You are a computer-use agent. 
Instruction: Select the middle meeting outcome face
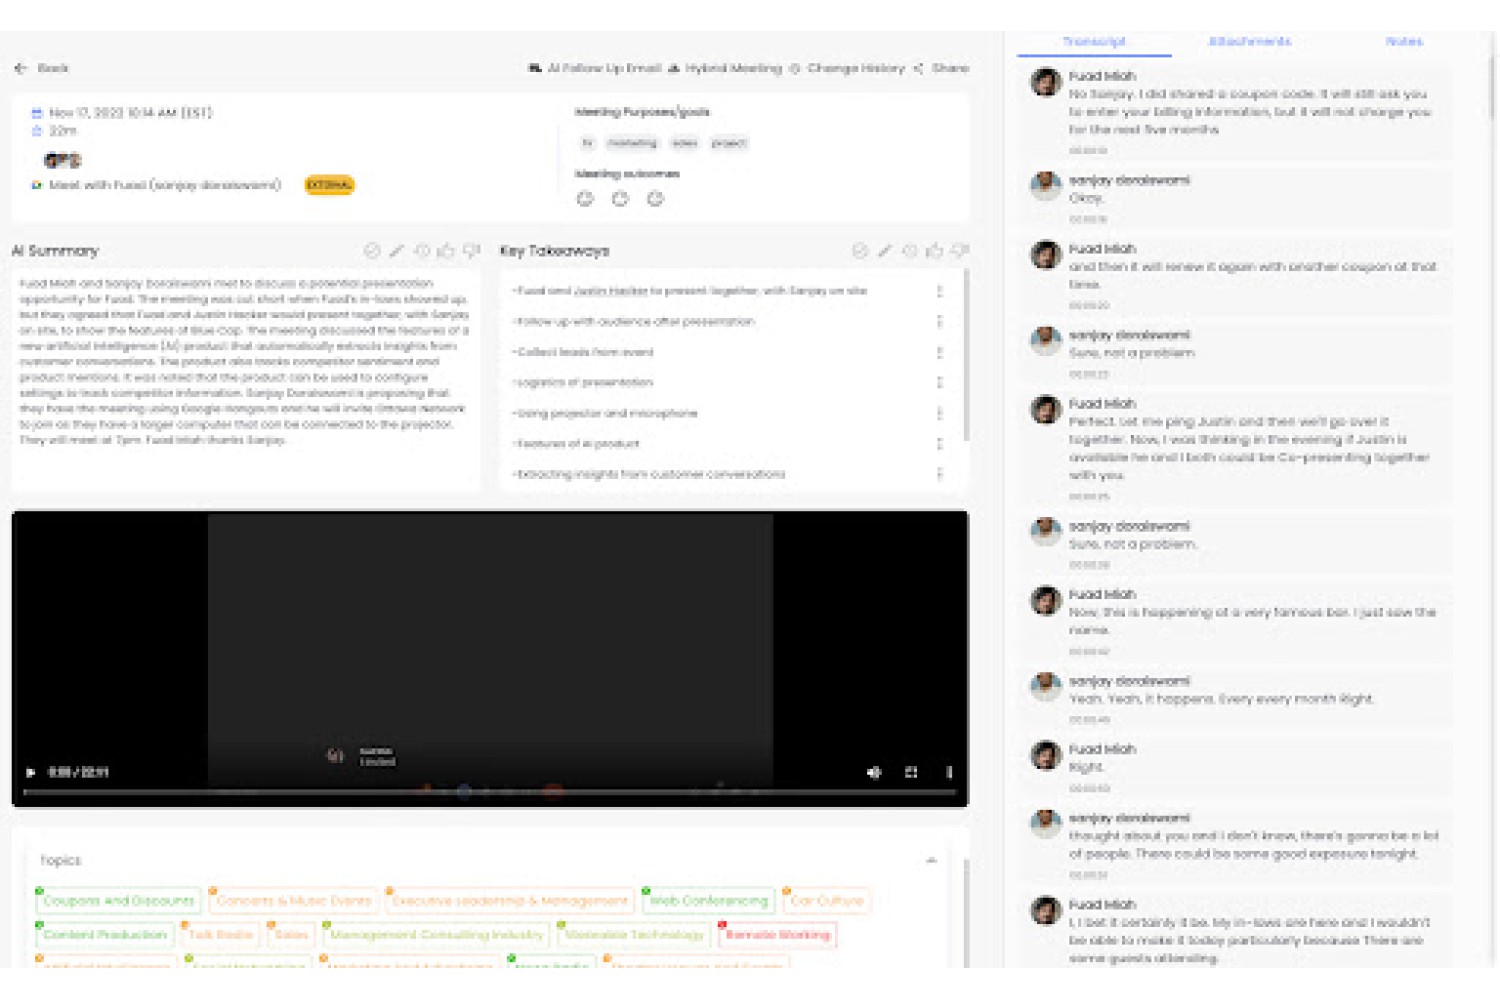point(620,198)
